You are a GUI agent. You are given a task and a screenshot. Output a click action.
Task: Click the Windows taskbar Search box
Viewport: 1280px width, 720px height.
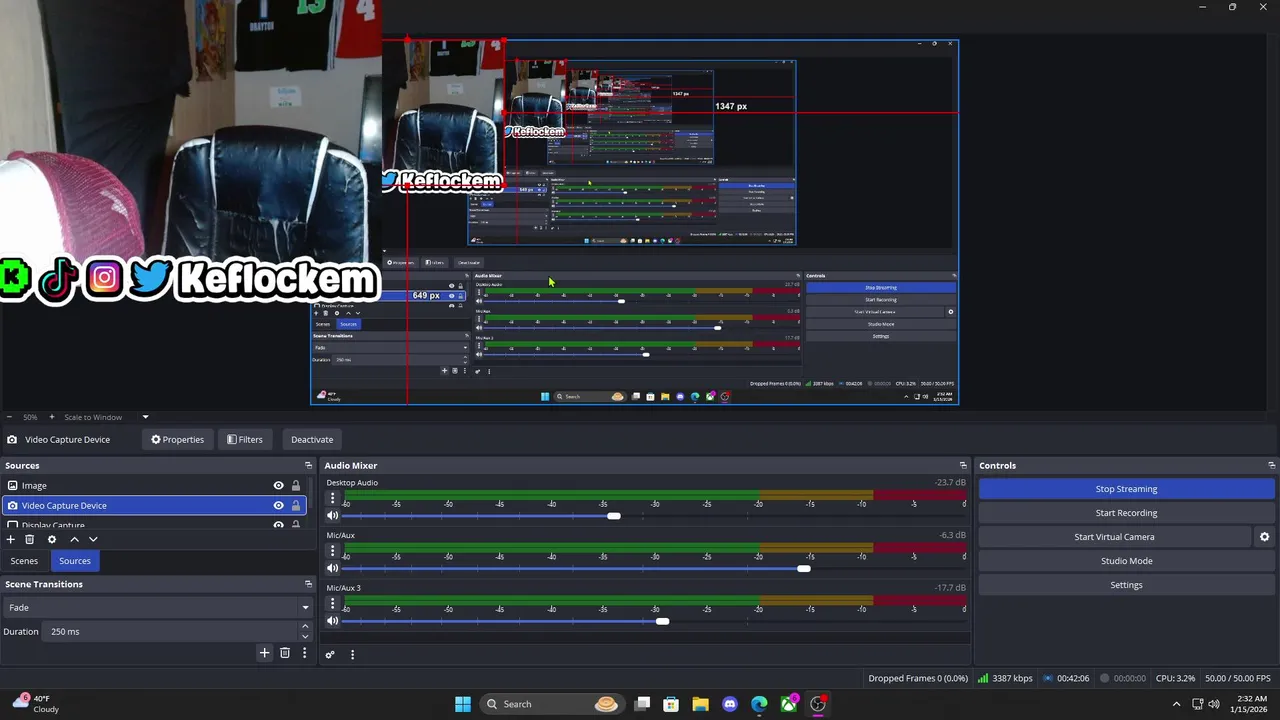coord(551,704)
